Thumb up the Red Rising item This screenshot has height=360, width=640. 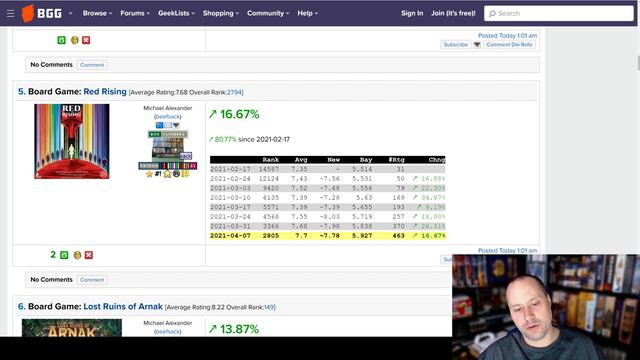[64, 255]
